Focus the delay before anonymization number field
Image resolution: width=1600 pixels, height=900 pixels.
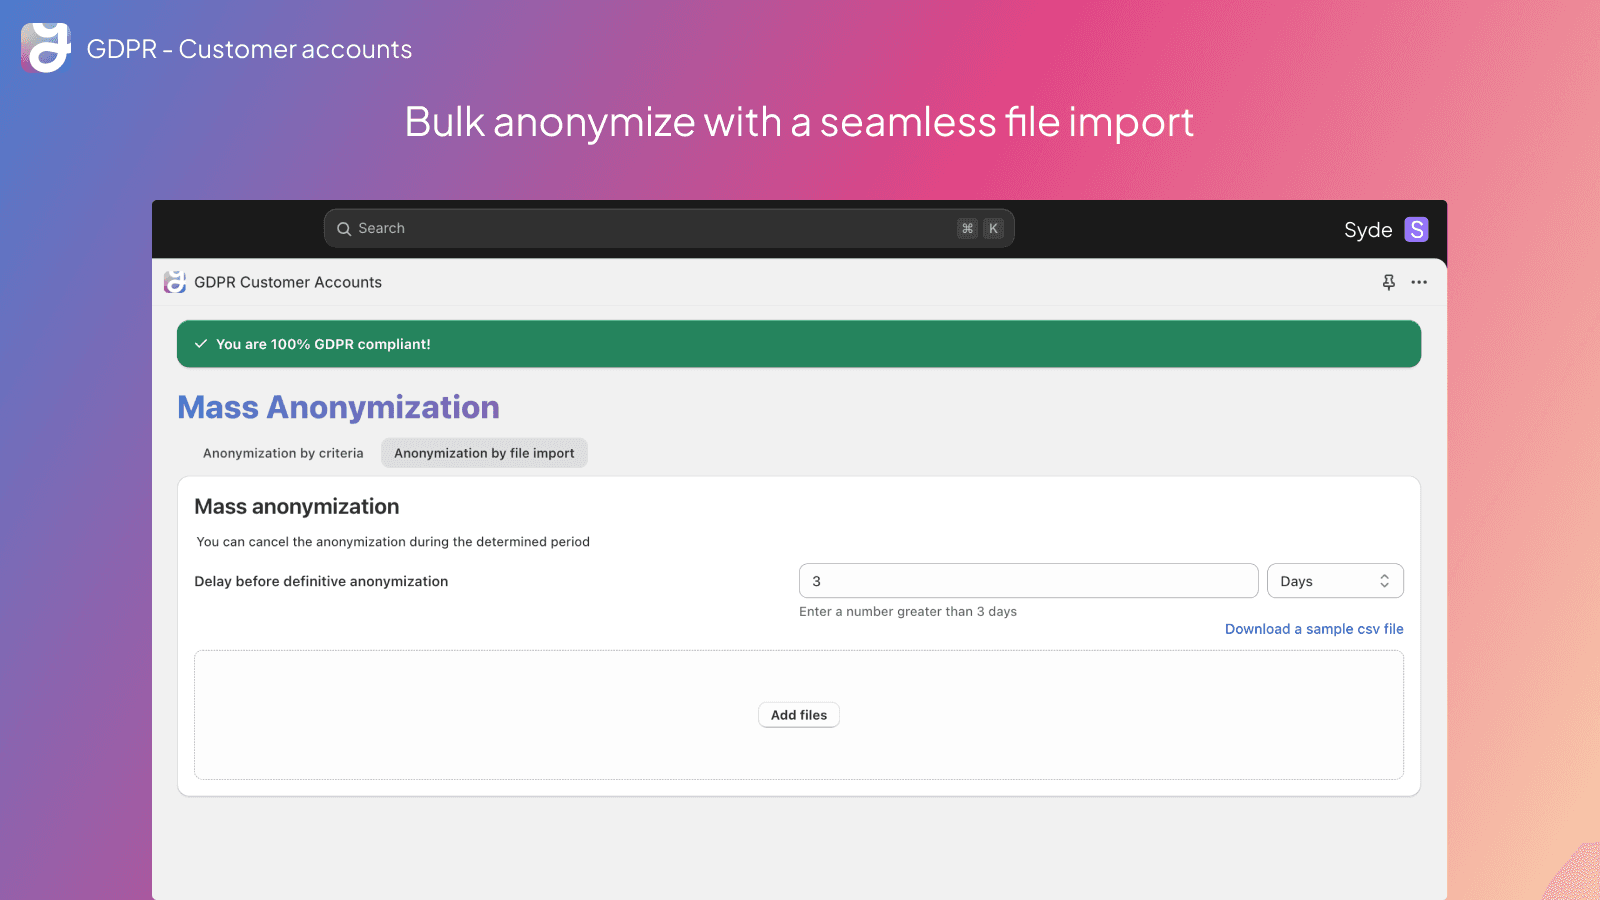pyautogui.click(x=1028, y=581)
